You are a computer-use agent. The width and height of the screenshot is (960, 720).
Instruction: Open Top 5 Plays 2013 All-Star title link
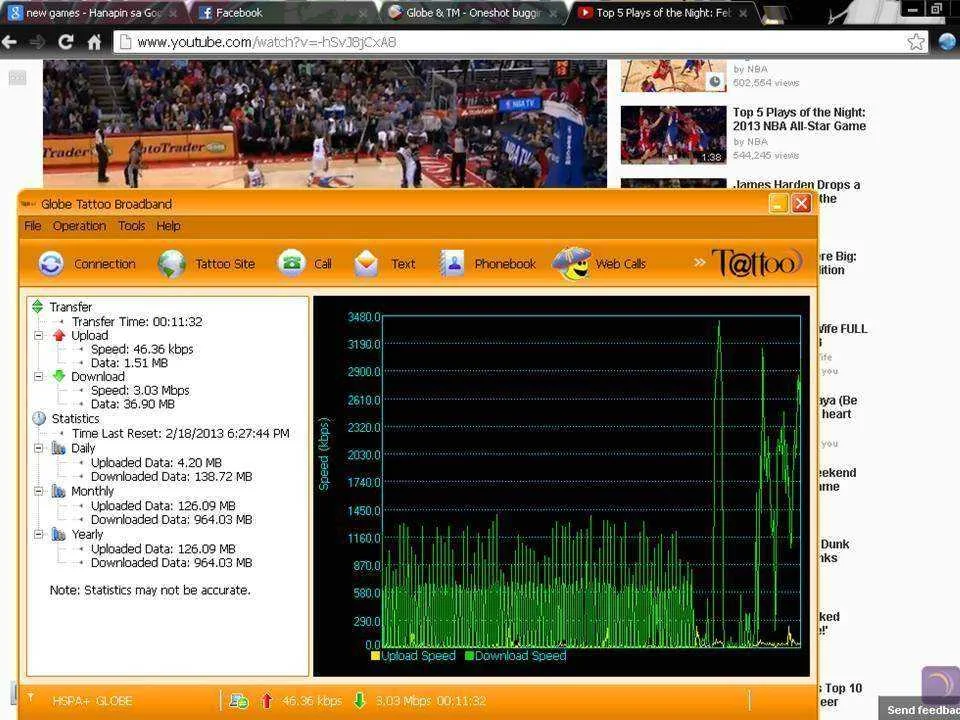click(x=800, y=119)
